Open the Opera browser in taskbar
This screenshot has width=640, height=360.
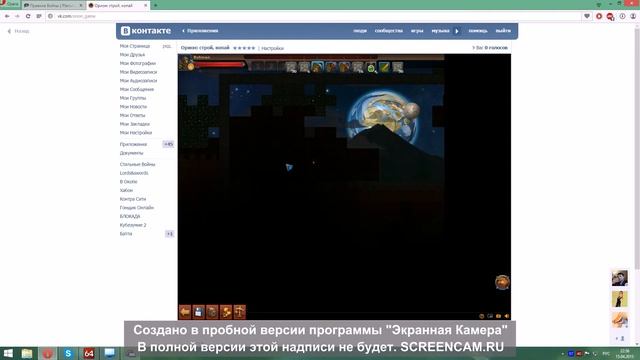47,353
